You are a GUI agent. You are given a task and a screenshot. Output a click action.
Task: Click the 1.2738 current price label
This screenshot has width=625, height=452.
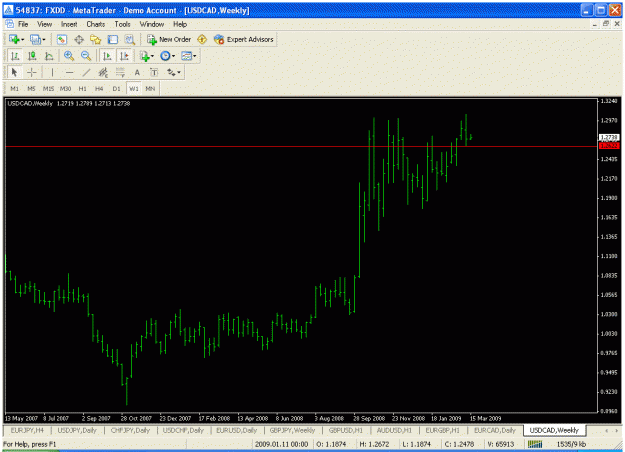(609, 137)
